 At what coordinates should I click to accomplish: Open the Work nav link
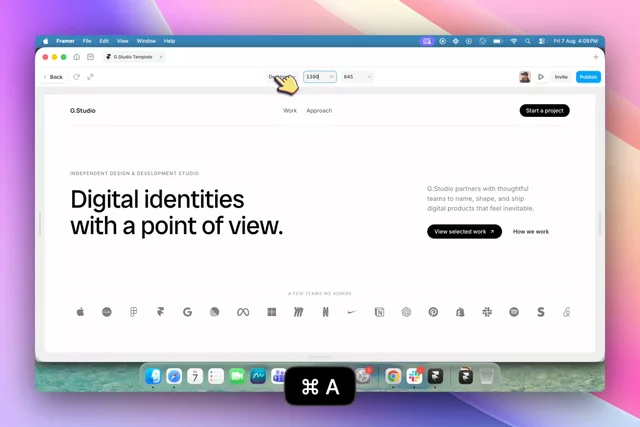pos(290,111)
